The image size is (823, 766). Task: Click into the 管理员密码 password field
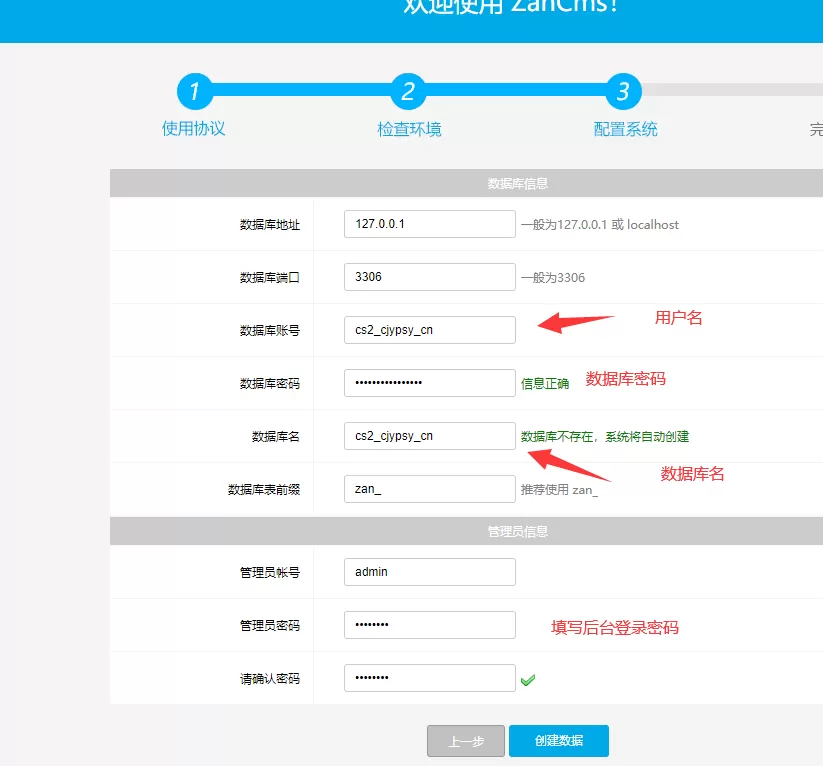point(430,625)
